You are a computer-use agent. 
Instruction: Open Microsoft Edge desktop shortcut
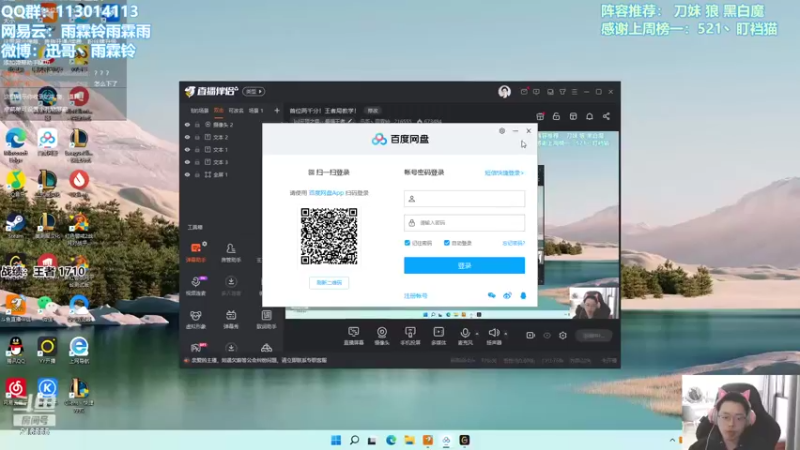click(16, 144)
